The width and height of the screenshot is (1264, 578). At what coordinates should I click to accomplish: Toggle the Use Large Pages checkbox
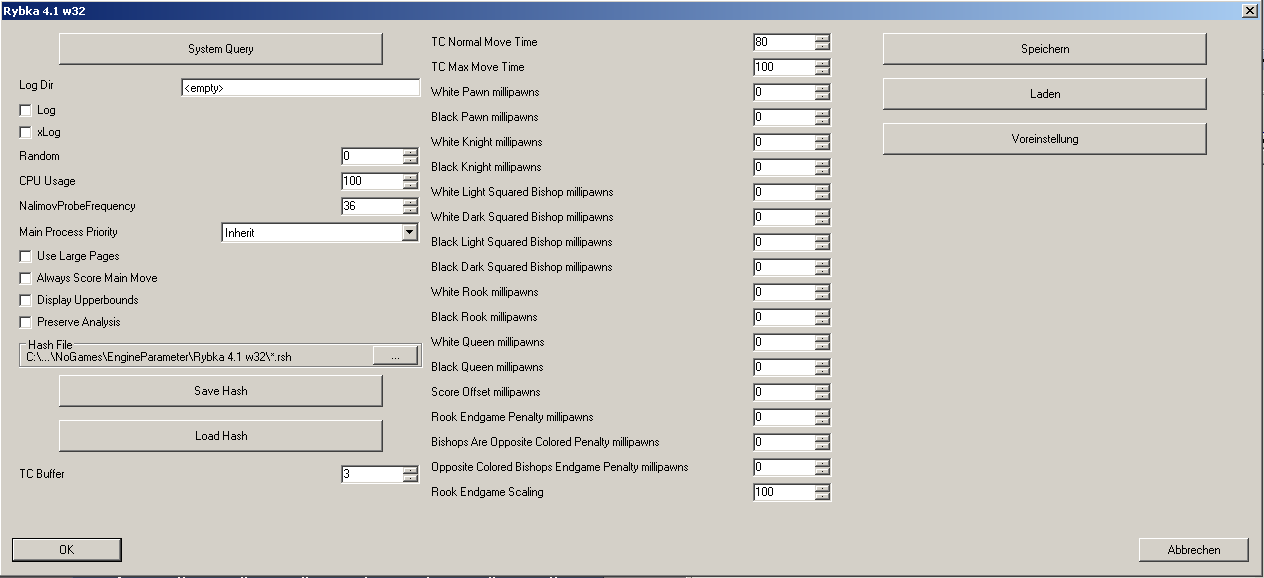pos(26,256)
